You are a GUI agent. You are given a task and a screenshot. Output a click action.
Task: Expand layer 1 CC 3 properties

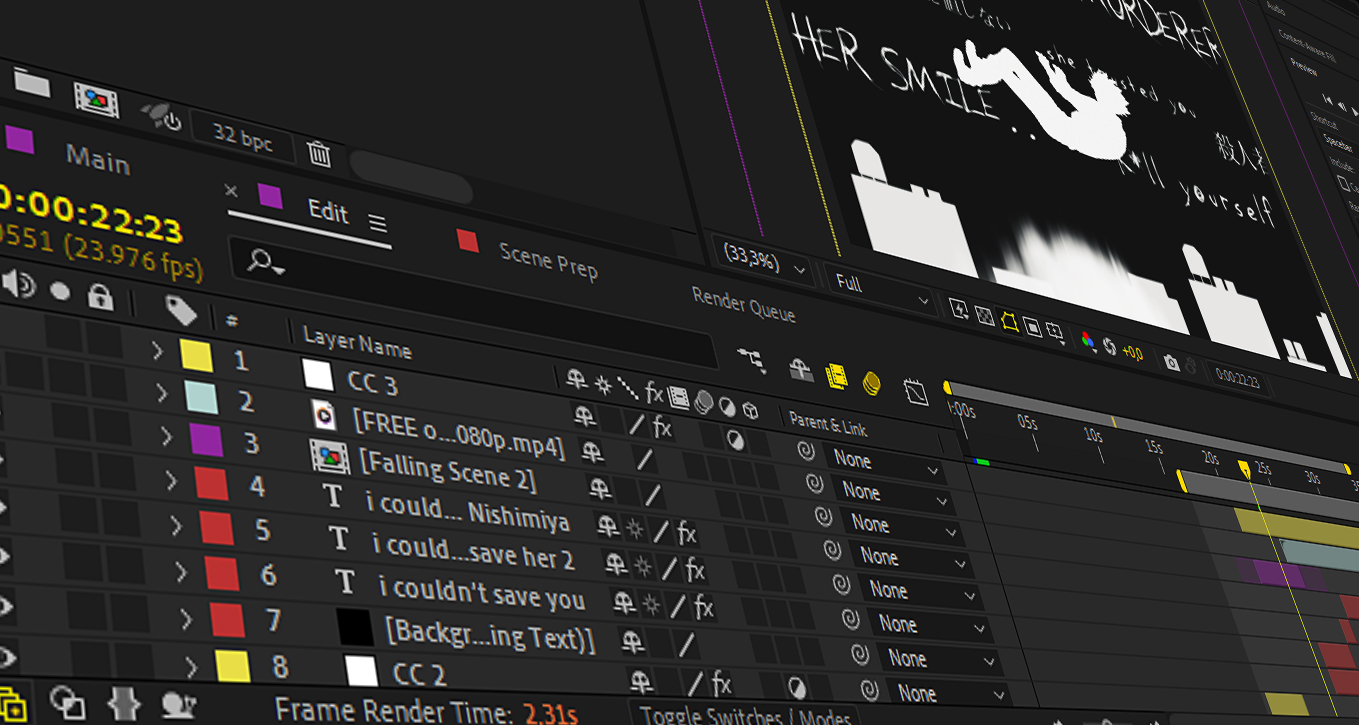point(156,351)
